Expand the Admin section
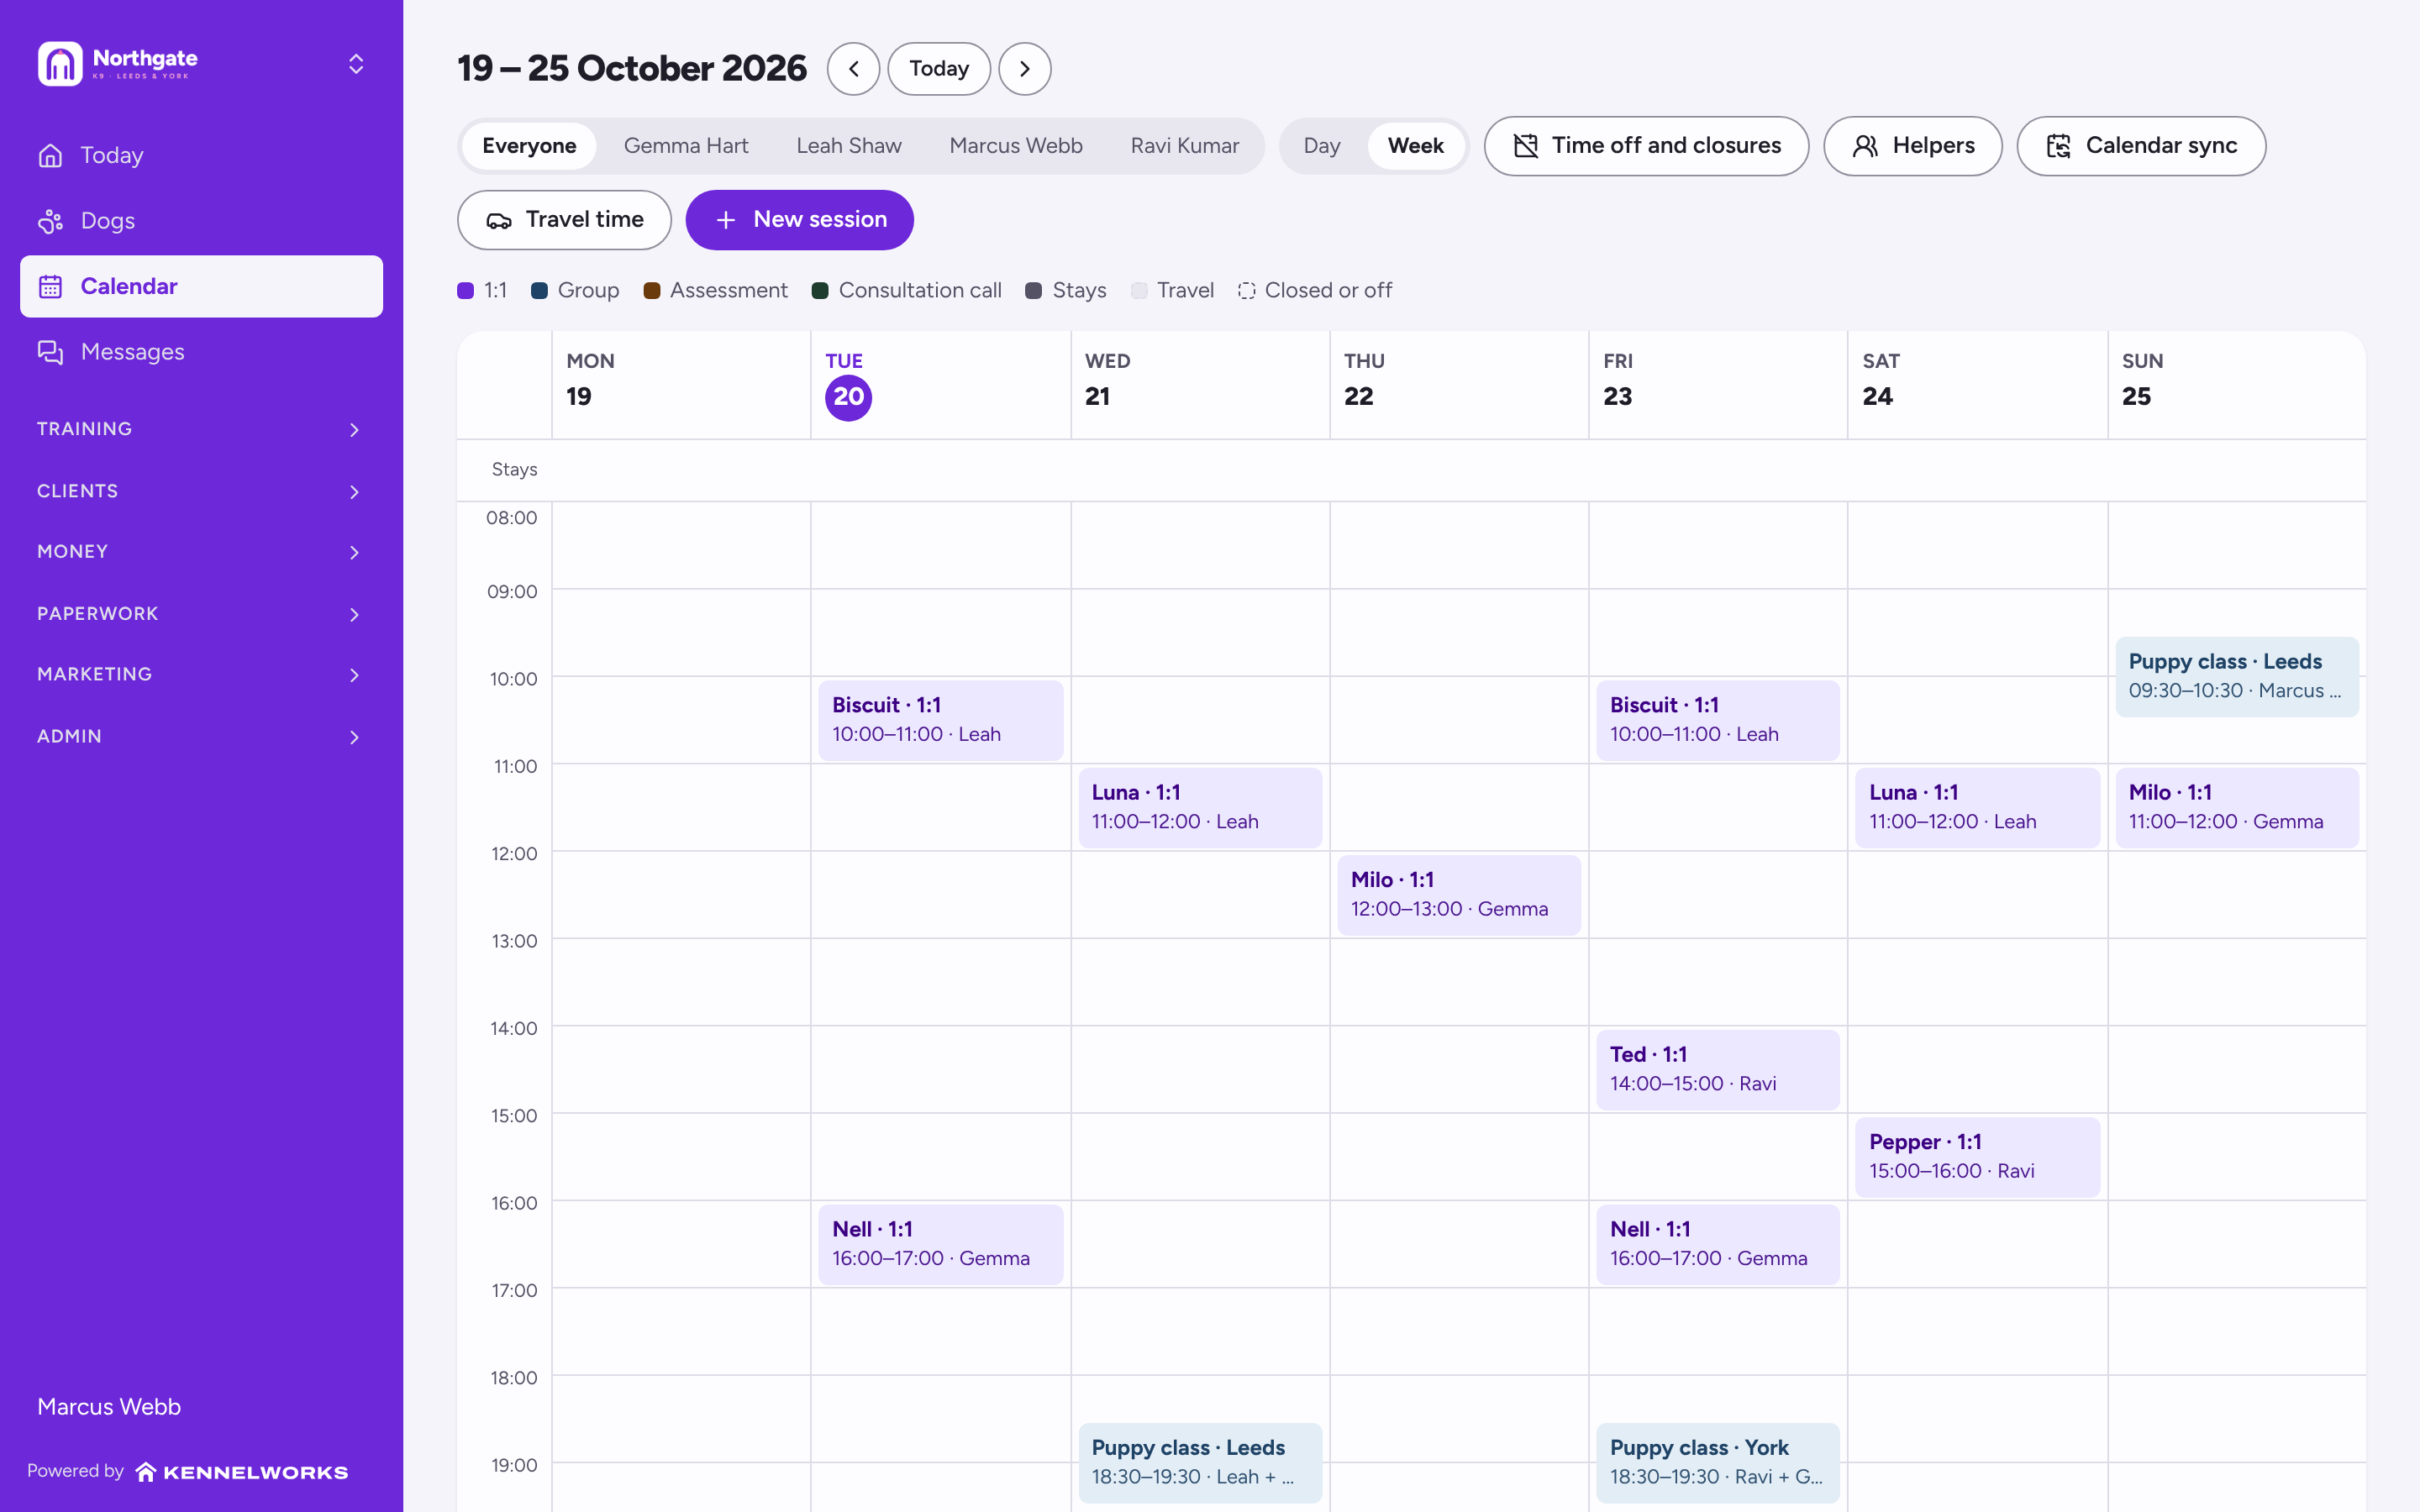Viewport: 2420px width, 1512px height. pos(201,736)
